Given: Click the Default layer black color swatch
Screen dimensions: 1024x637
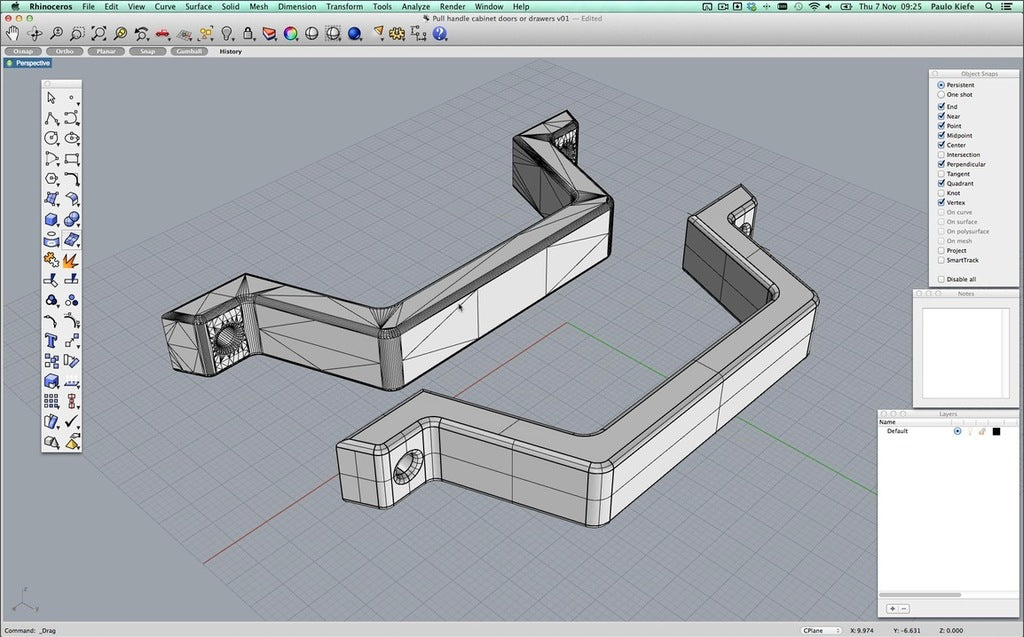Looking at the screenshot, I should (997, 431).
